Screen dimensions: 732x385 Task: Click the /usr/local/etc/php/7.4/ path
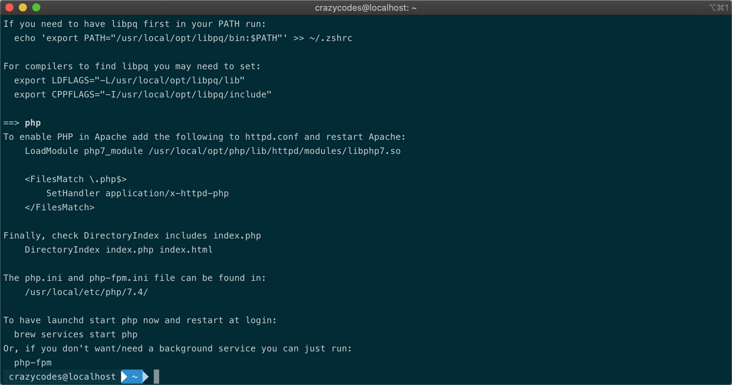86,292
